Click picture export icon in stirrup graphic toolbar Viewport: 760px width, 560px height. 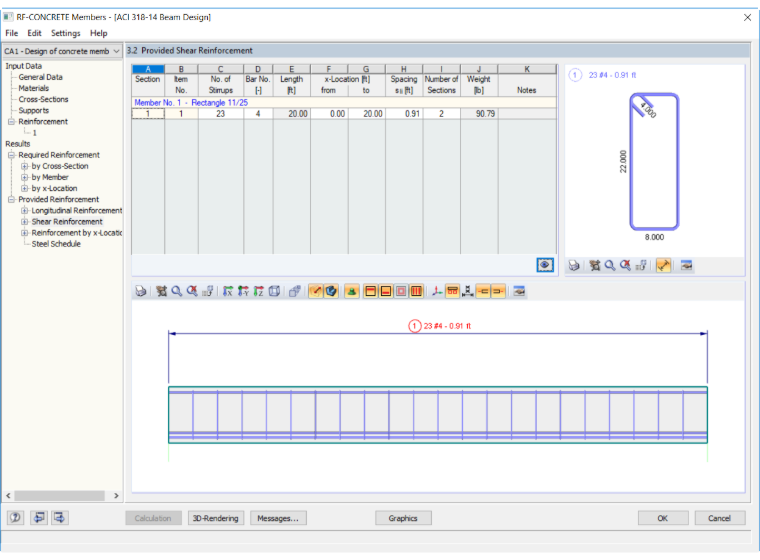[686, 266]
